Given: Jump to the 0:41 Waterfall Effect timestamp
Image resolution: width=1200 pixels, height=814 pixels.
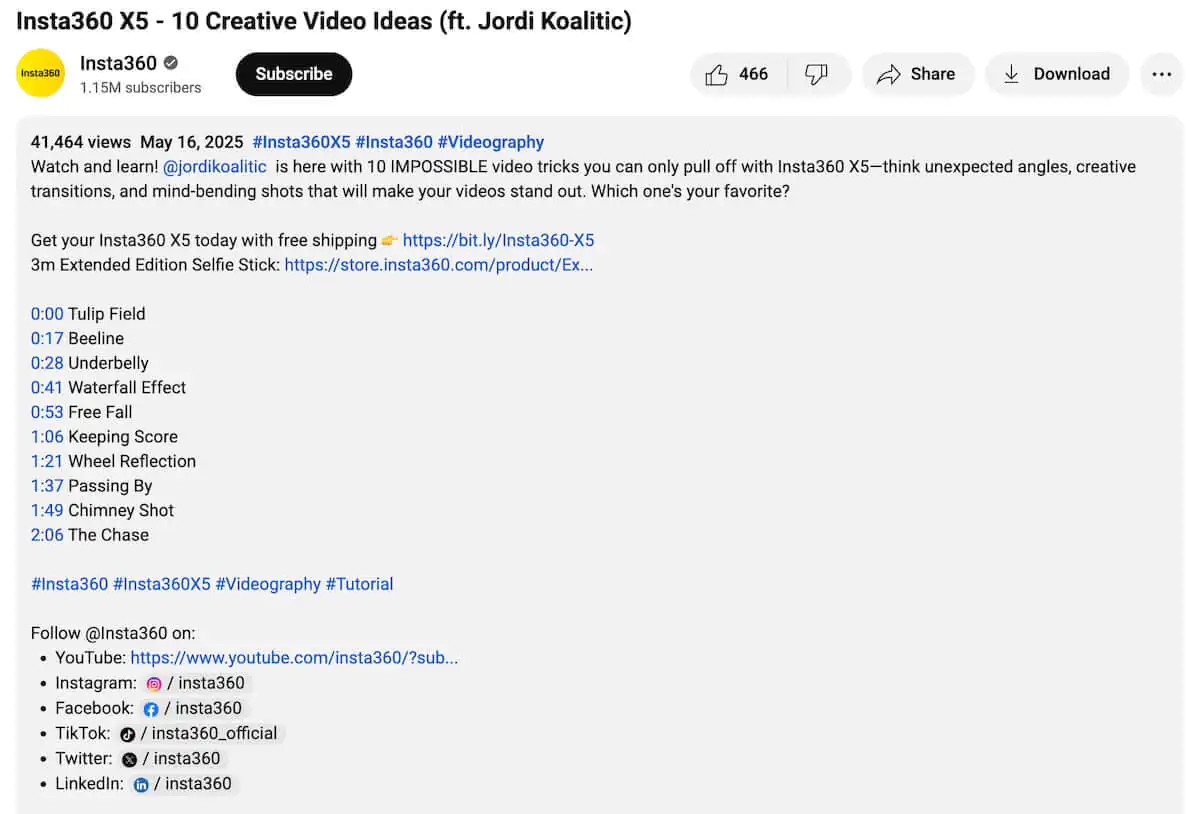Looking at the screenshot, I should (x=46, y=387).
